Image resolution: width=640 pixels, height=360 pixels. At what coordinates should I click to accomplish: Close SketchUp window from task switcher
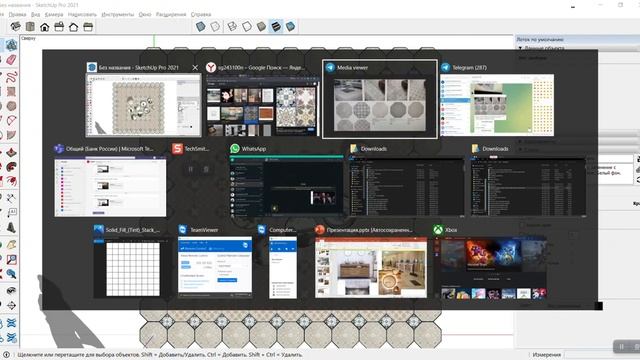click(195, 68)
